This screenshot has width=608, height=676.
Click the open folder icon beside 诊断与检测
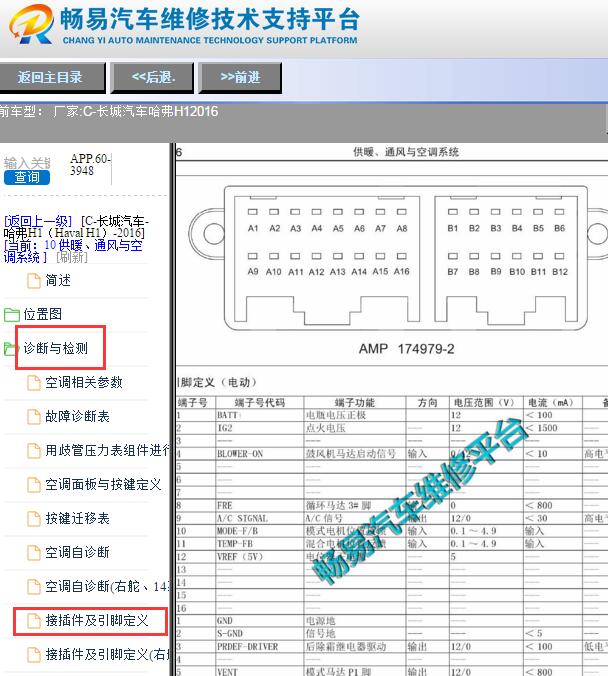[10, 348]
